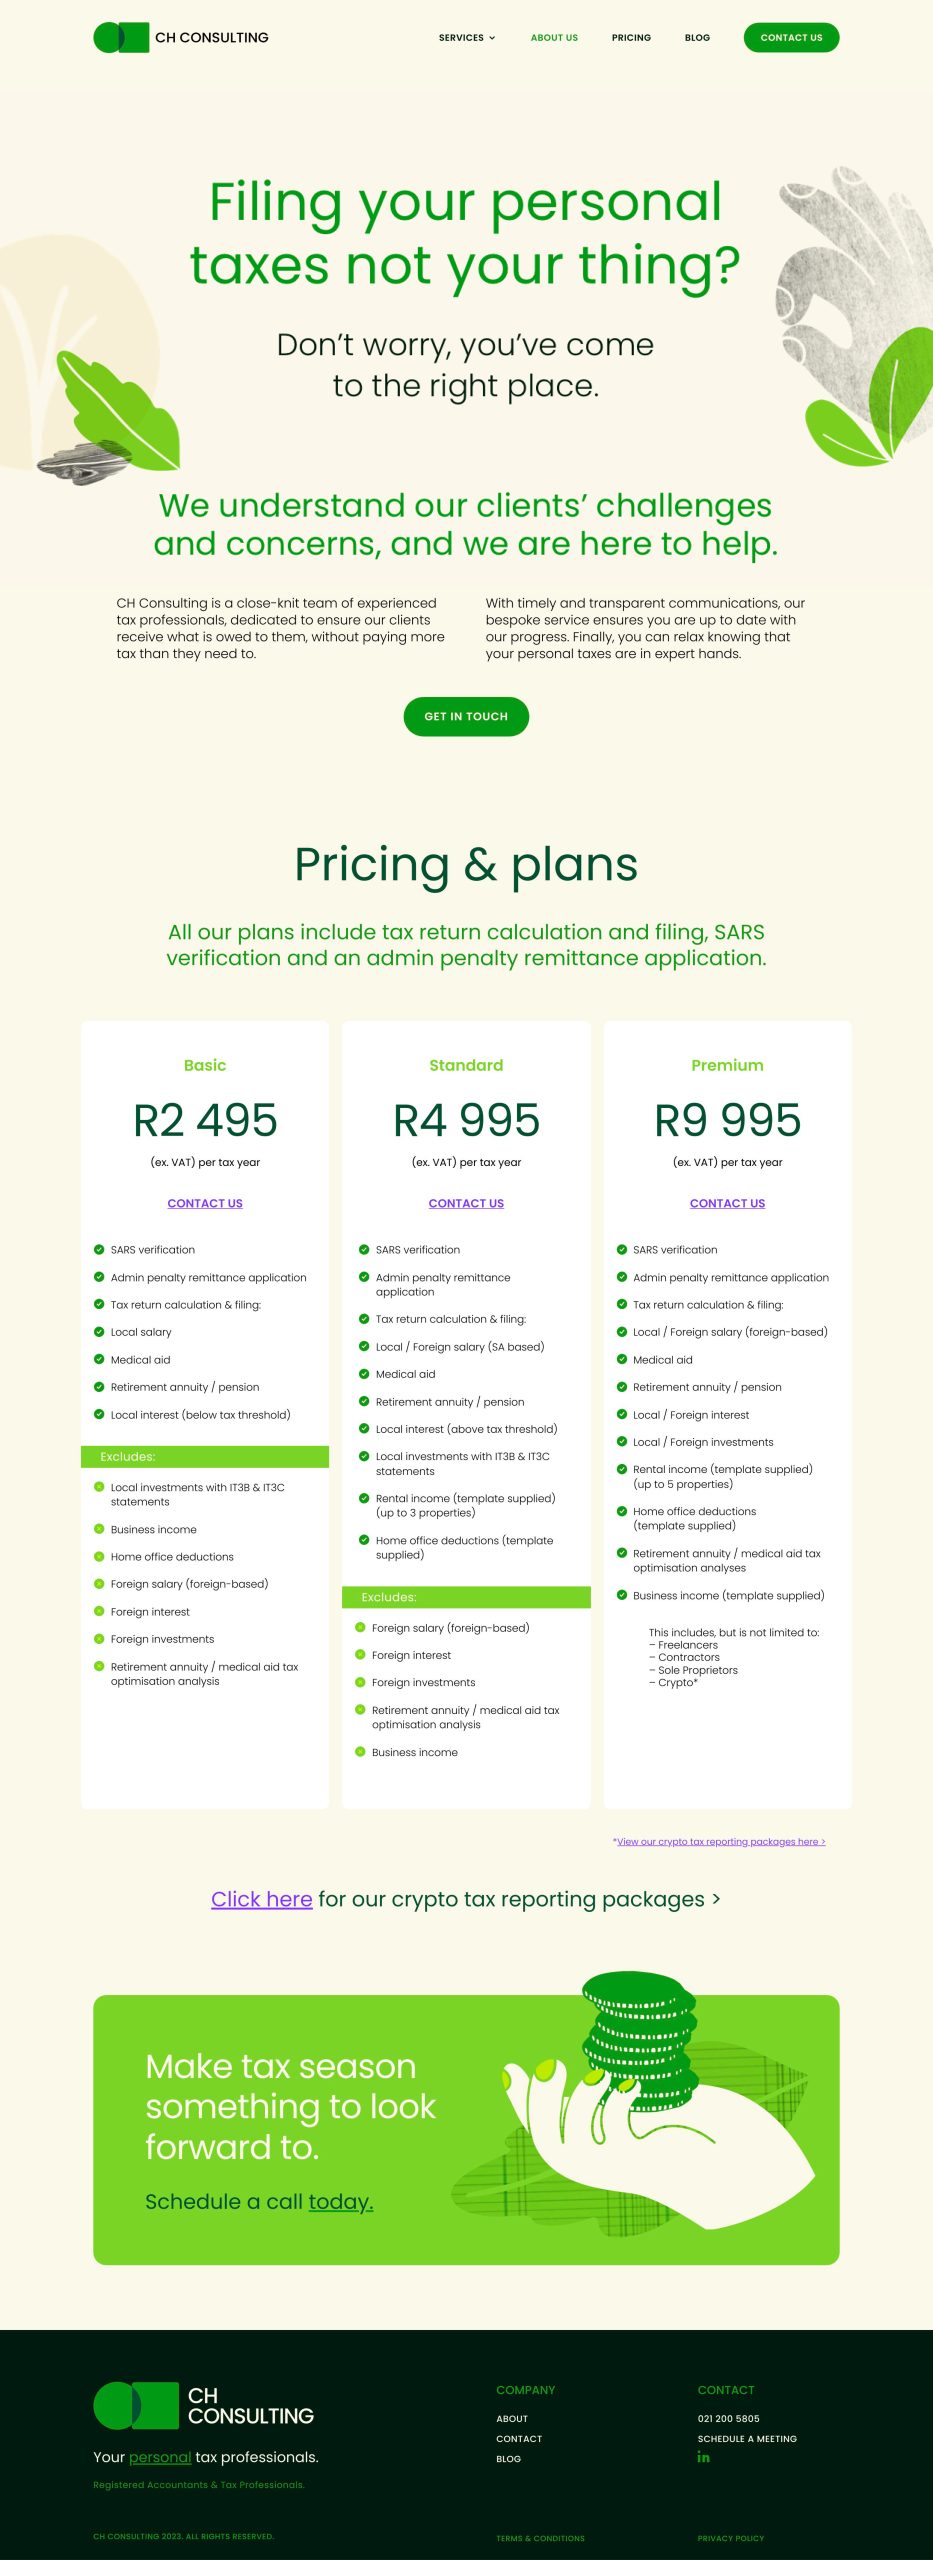Open 'Click here' crypto tax packages link
933x2560 pixels.
pos(261,1899)
